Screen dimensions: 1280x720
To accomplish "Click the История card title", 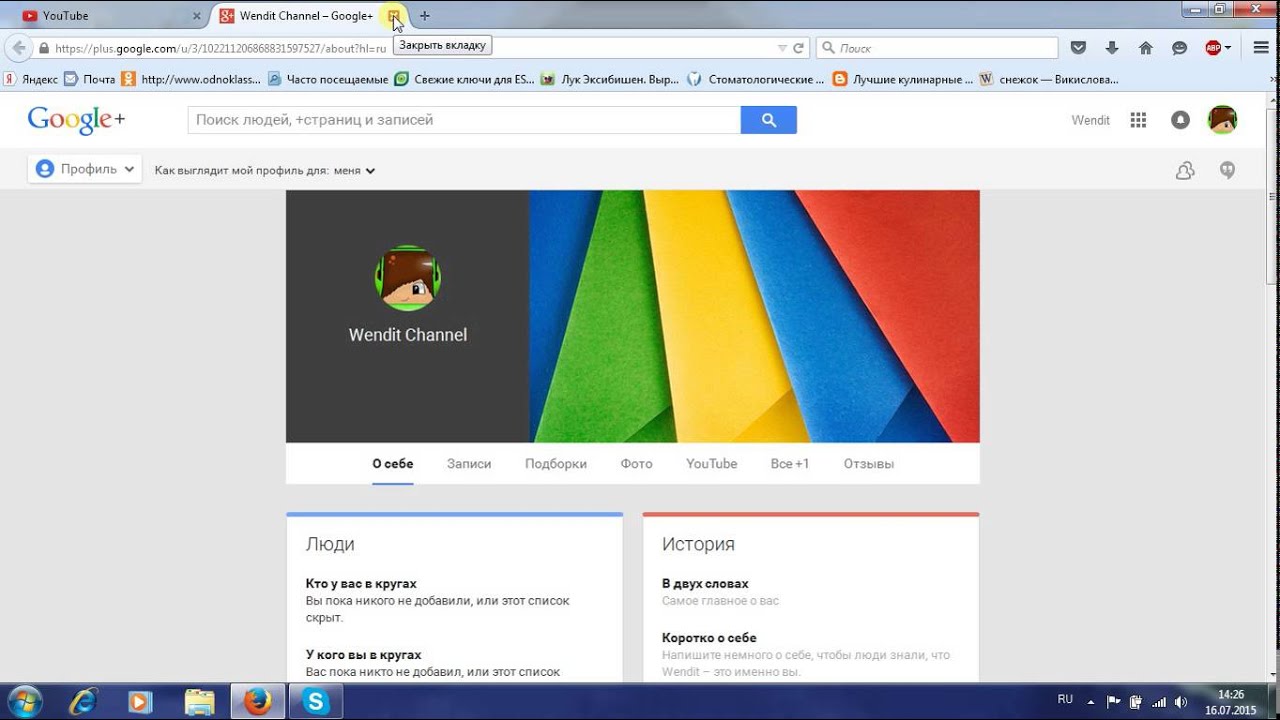I will point(698,545).
